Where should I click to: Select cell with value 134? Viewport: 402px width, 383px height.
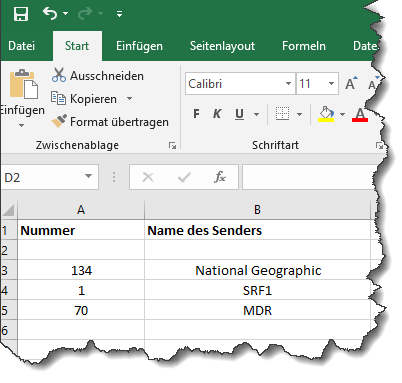tap(81, 270)
